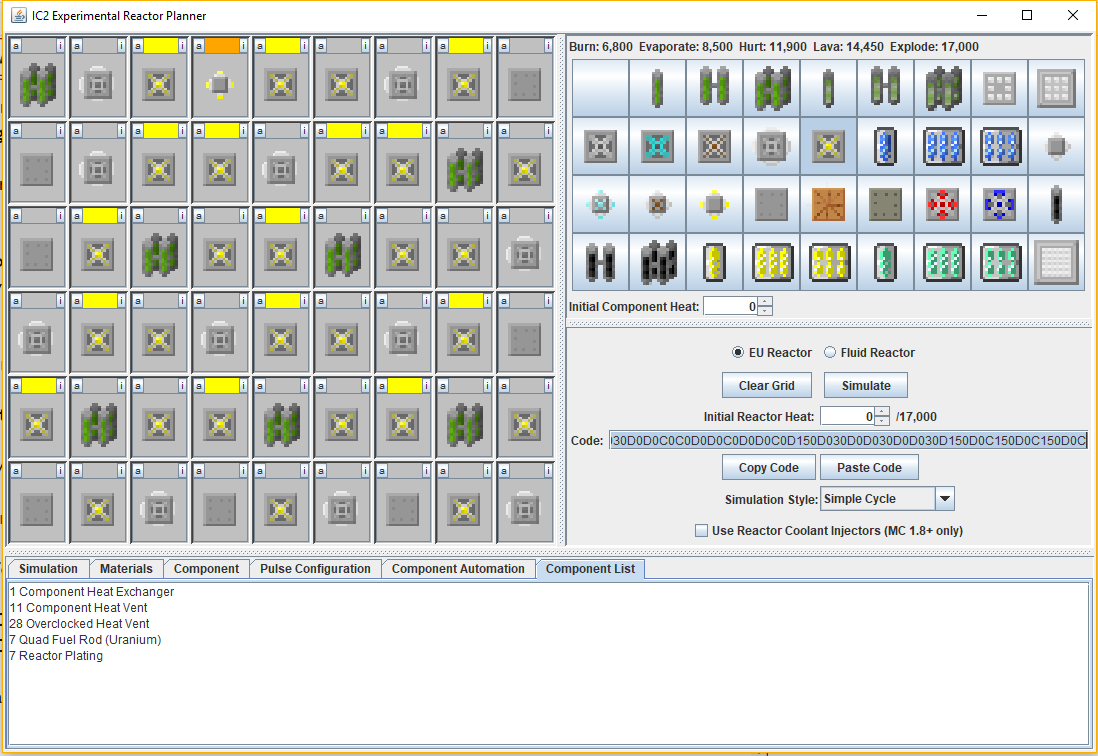Viewport: 1098px width, 756px height.
Task: Increase Initial Reactor Heat with up arrow
Action: pos(882,412)
